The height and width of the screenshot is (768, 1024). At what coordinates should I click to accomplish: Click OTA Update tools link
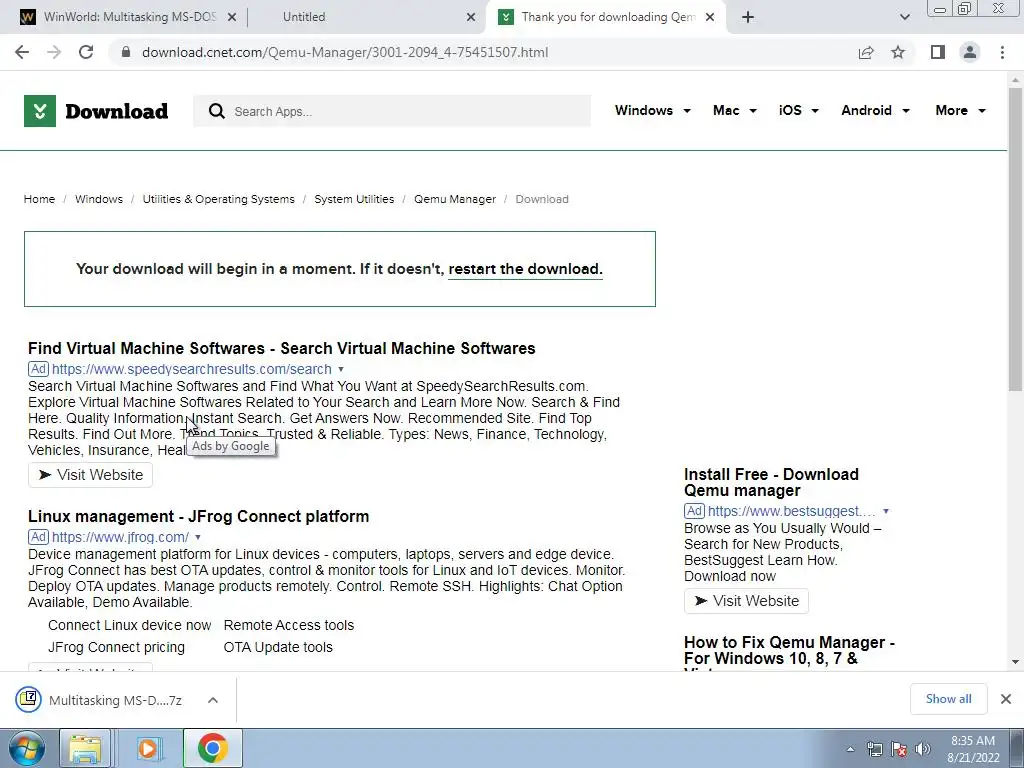[278, 647]
